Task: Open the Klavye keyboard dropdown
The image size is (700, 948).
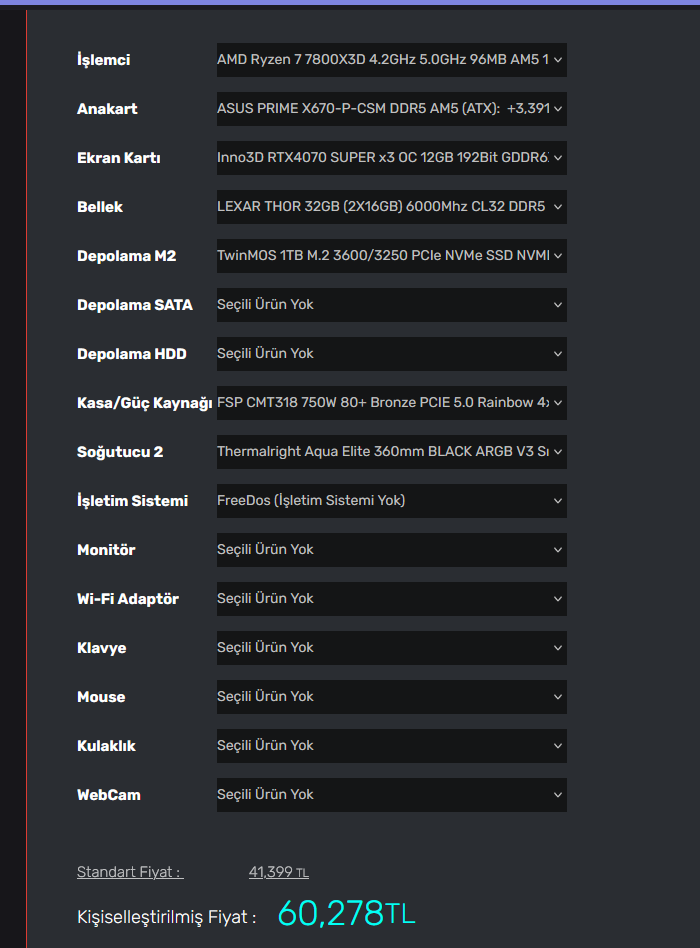Action: [x=391, y=648]
